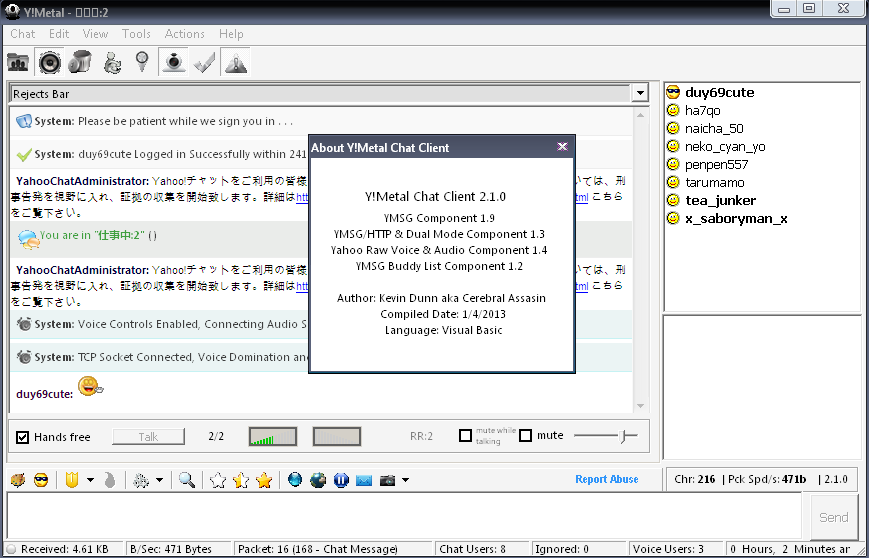Image resolution: width=869 pixels, height=558 pixels.
Task: Click the green microphone level meter
Action: tap(273, 437)
